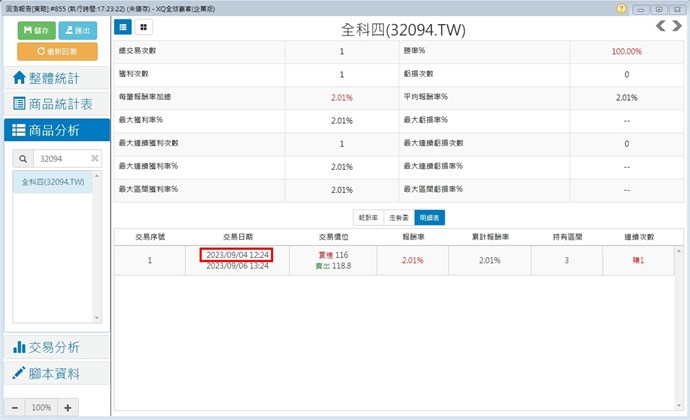Zoom in with the plus button

tap(68, 407)
